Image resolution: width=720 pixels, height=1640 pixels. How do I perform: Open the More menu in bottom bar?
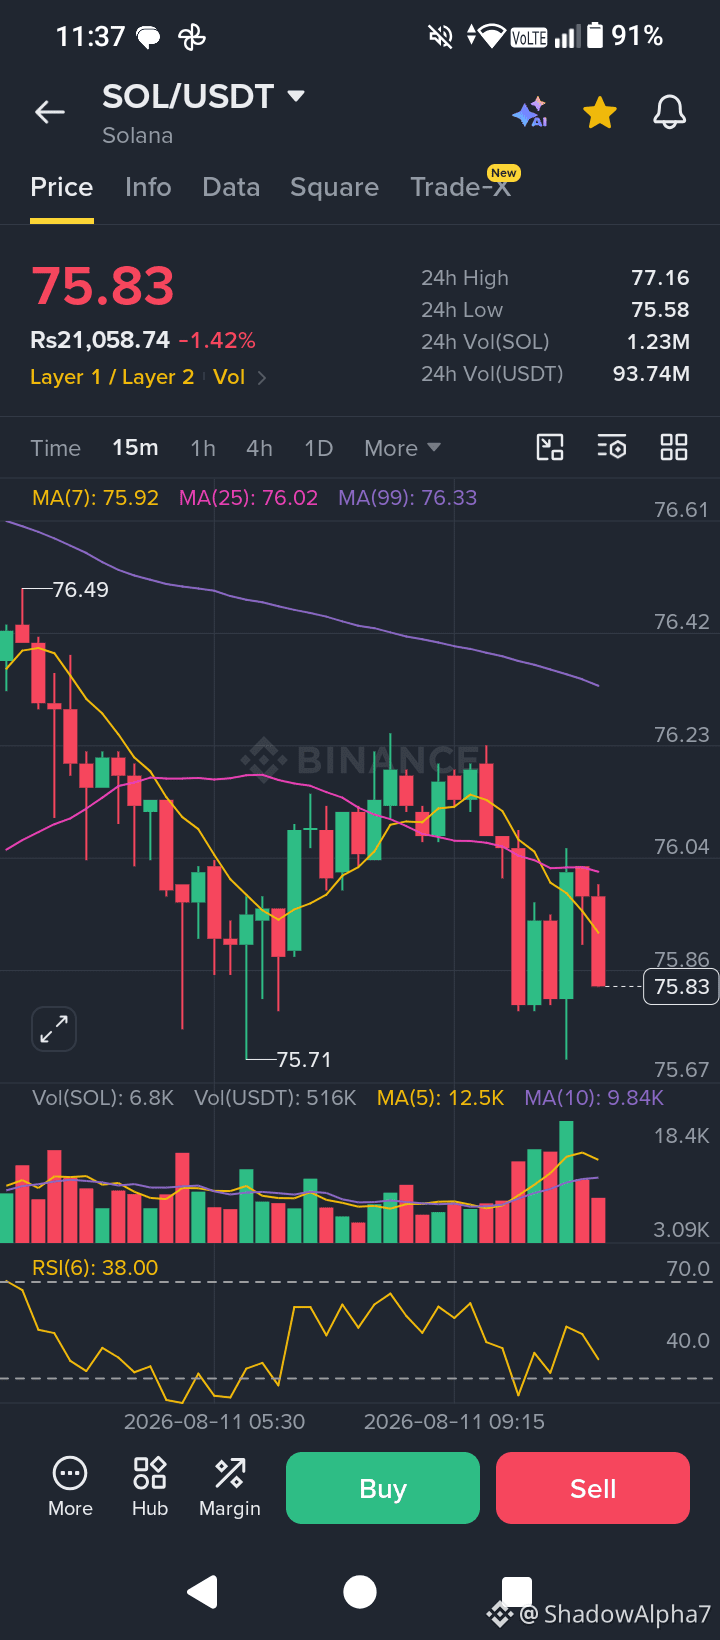coord(70,1487)
